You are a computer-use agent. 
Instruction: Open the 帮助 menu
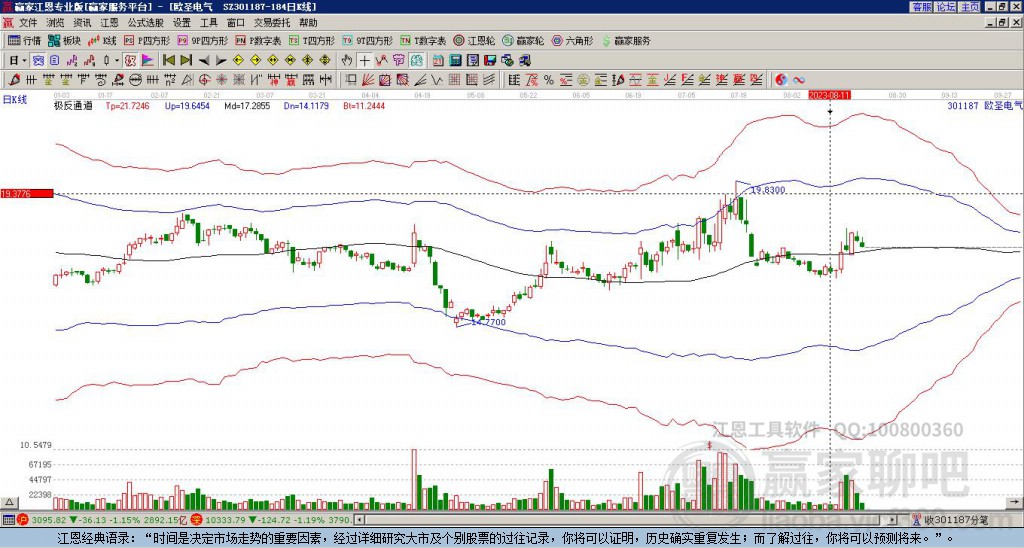[308, 23]
